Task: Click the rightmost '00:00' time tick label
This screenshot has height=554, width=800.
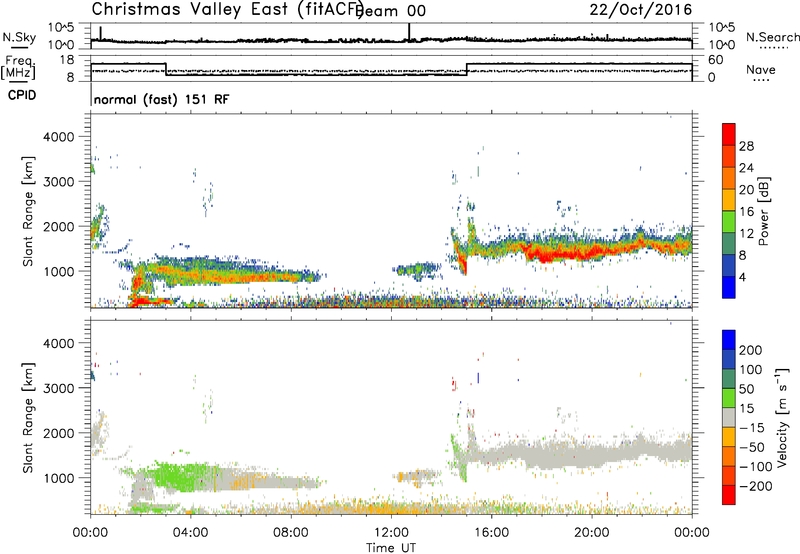Action: tap(692, 533)
